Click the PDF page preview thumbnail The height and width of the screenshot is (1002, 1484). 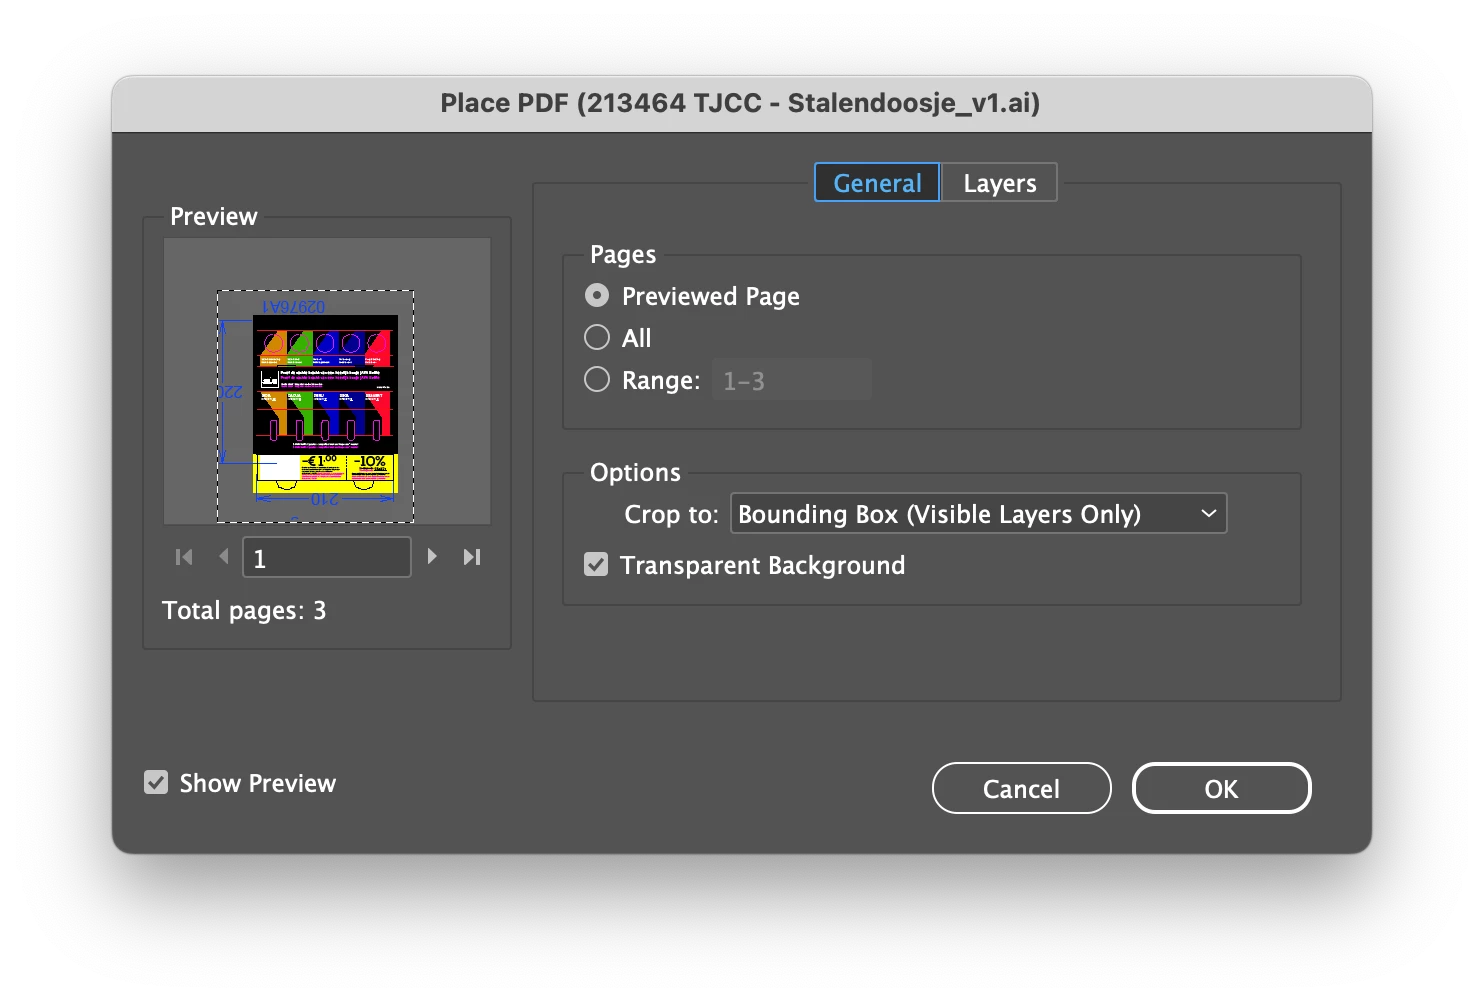316,406
